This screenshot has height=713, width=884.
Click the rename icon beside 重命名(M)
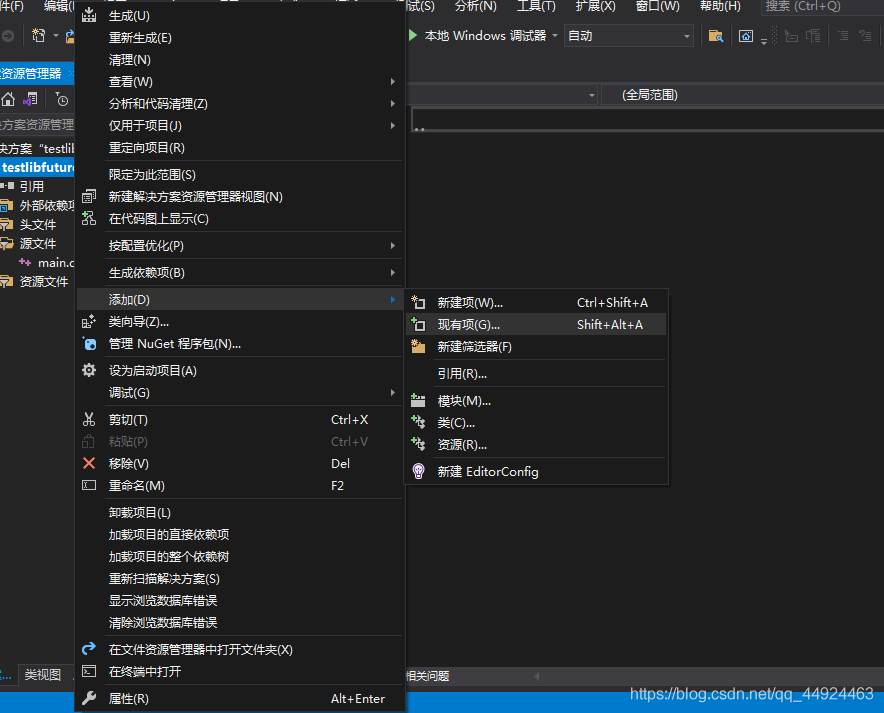point(89,485)
